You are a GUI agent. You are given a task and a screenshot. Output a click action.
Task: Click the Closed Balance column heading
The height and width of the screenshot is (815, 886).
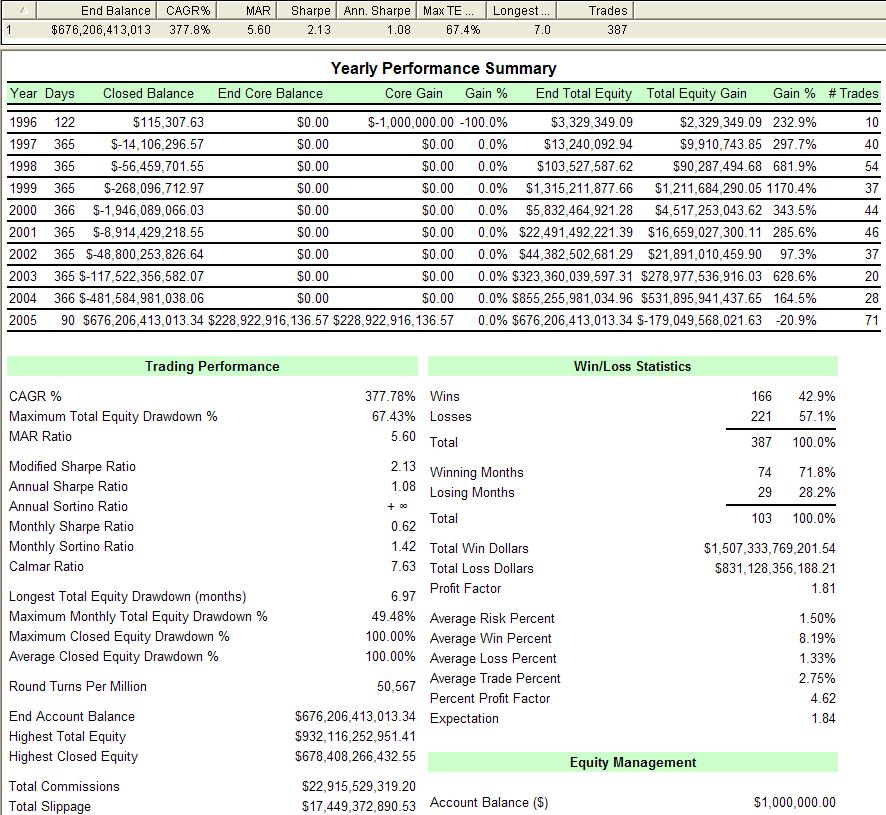pos(148,93)
